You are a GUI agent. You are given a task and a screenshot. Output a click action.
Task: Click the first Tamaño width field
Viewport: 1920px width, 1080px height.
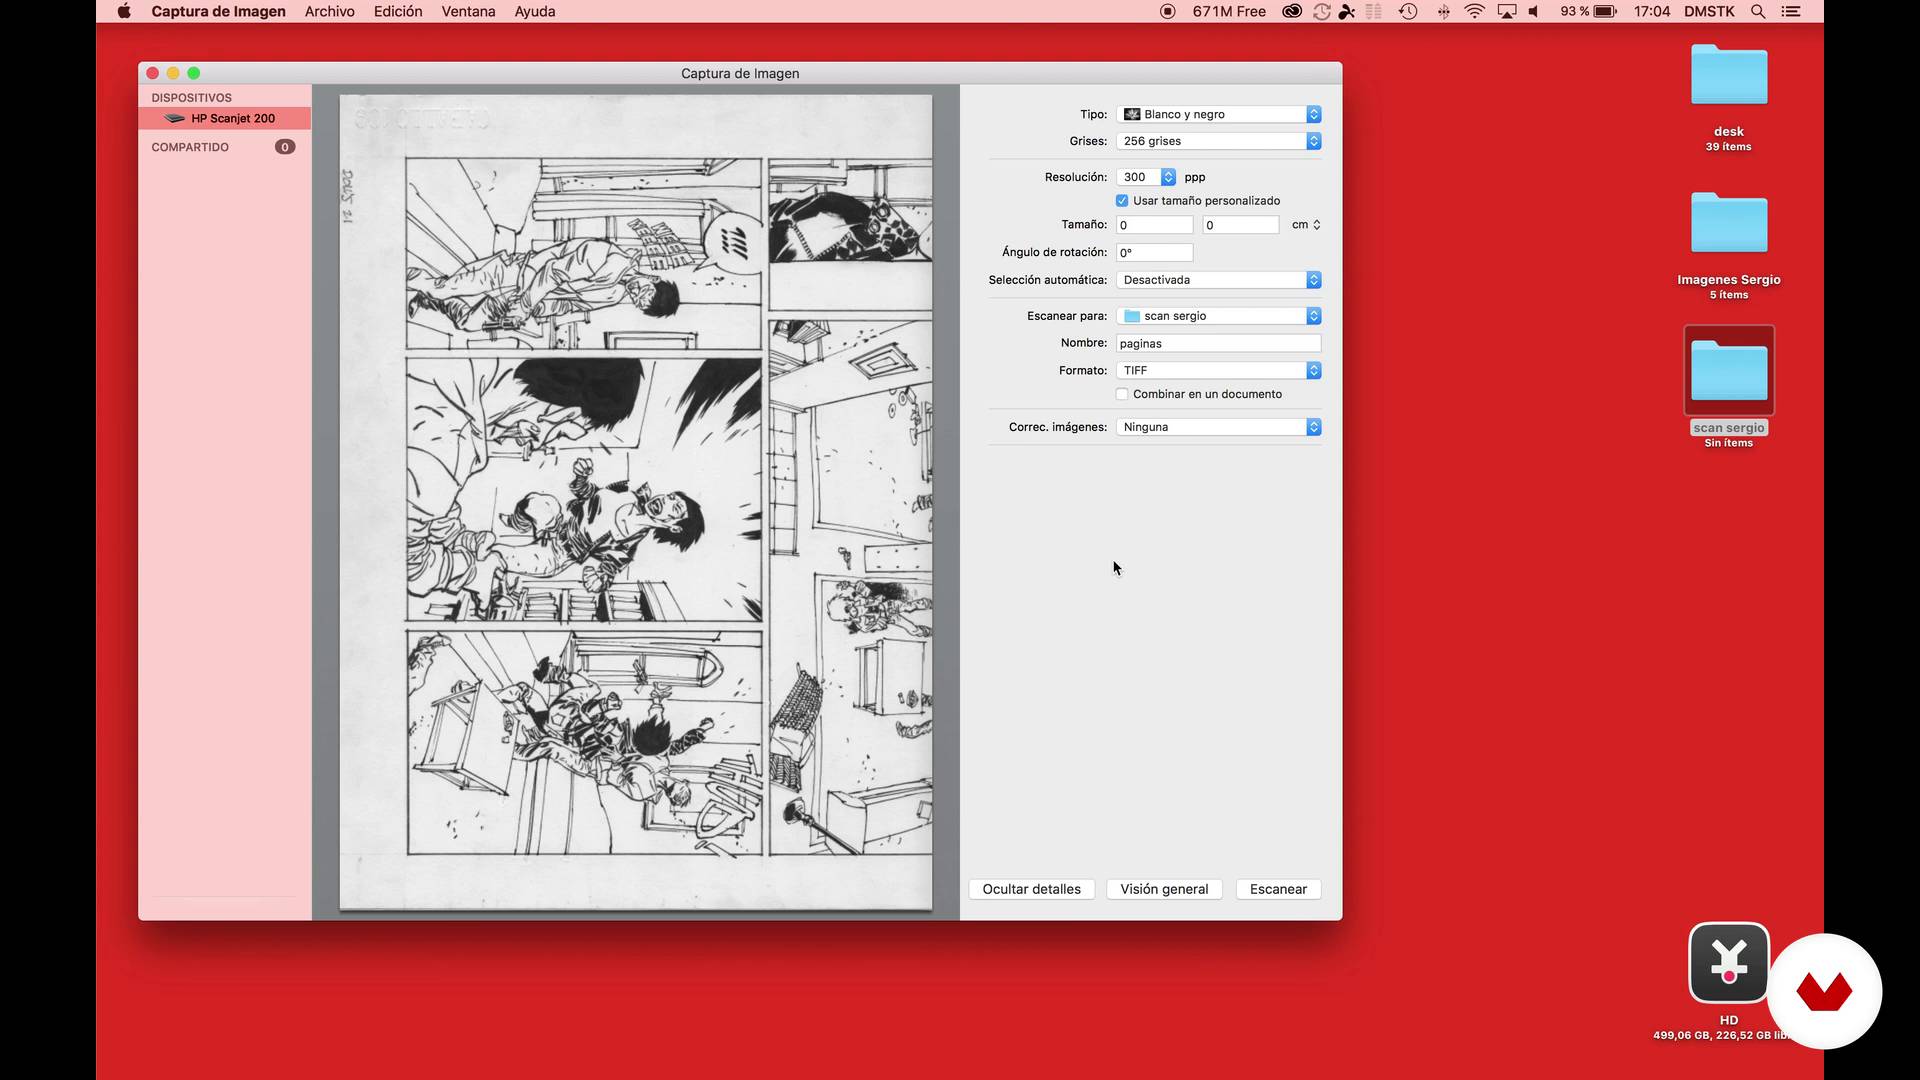tap(1155, 225)
